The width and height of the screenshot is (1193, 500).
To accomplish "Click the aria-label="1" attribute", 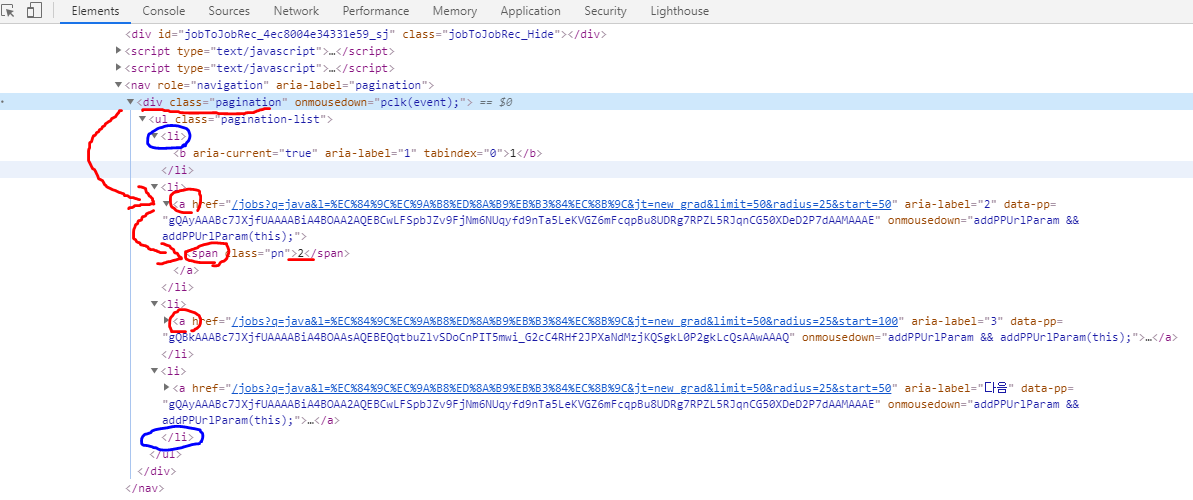I will point(371,153).
